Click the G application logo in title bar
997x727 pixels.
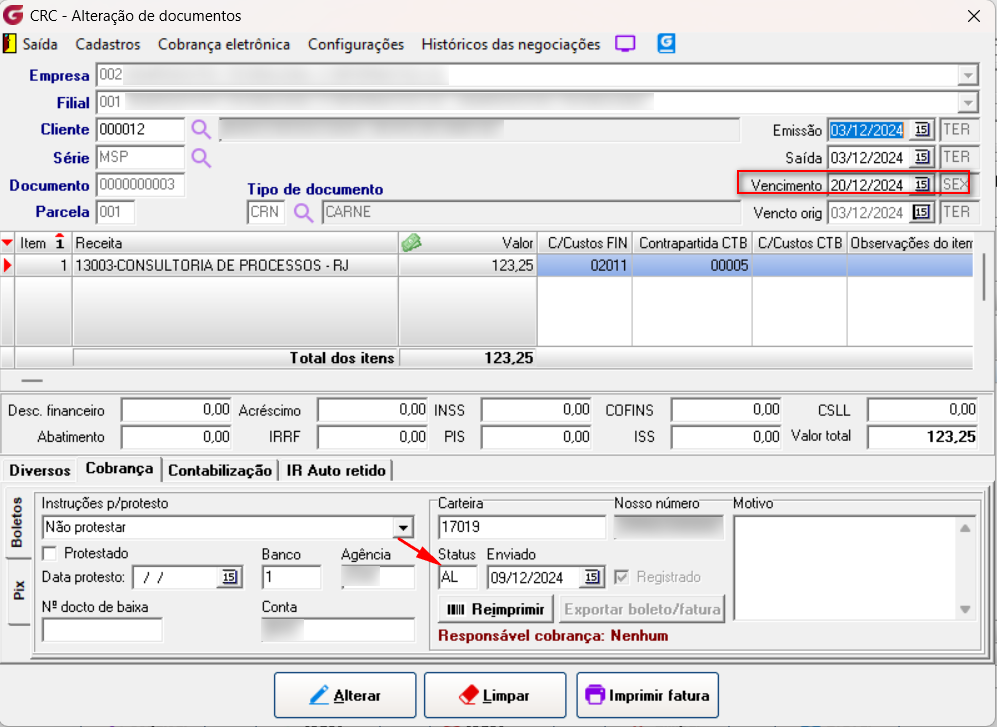coord(13,15)
